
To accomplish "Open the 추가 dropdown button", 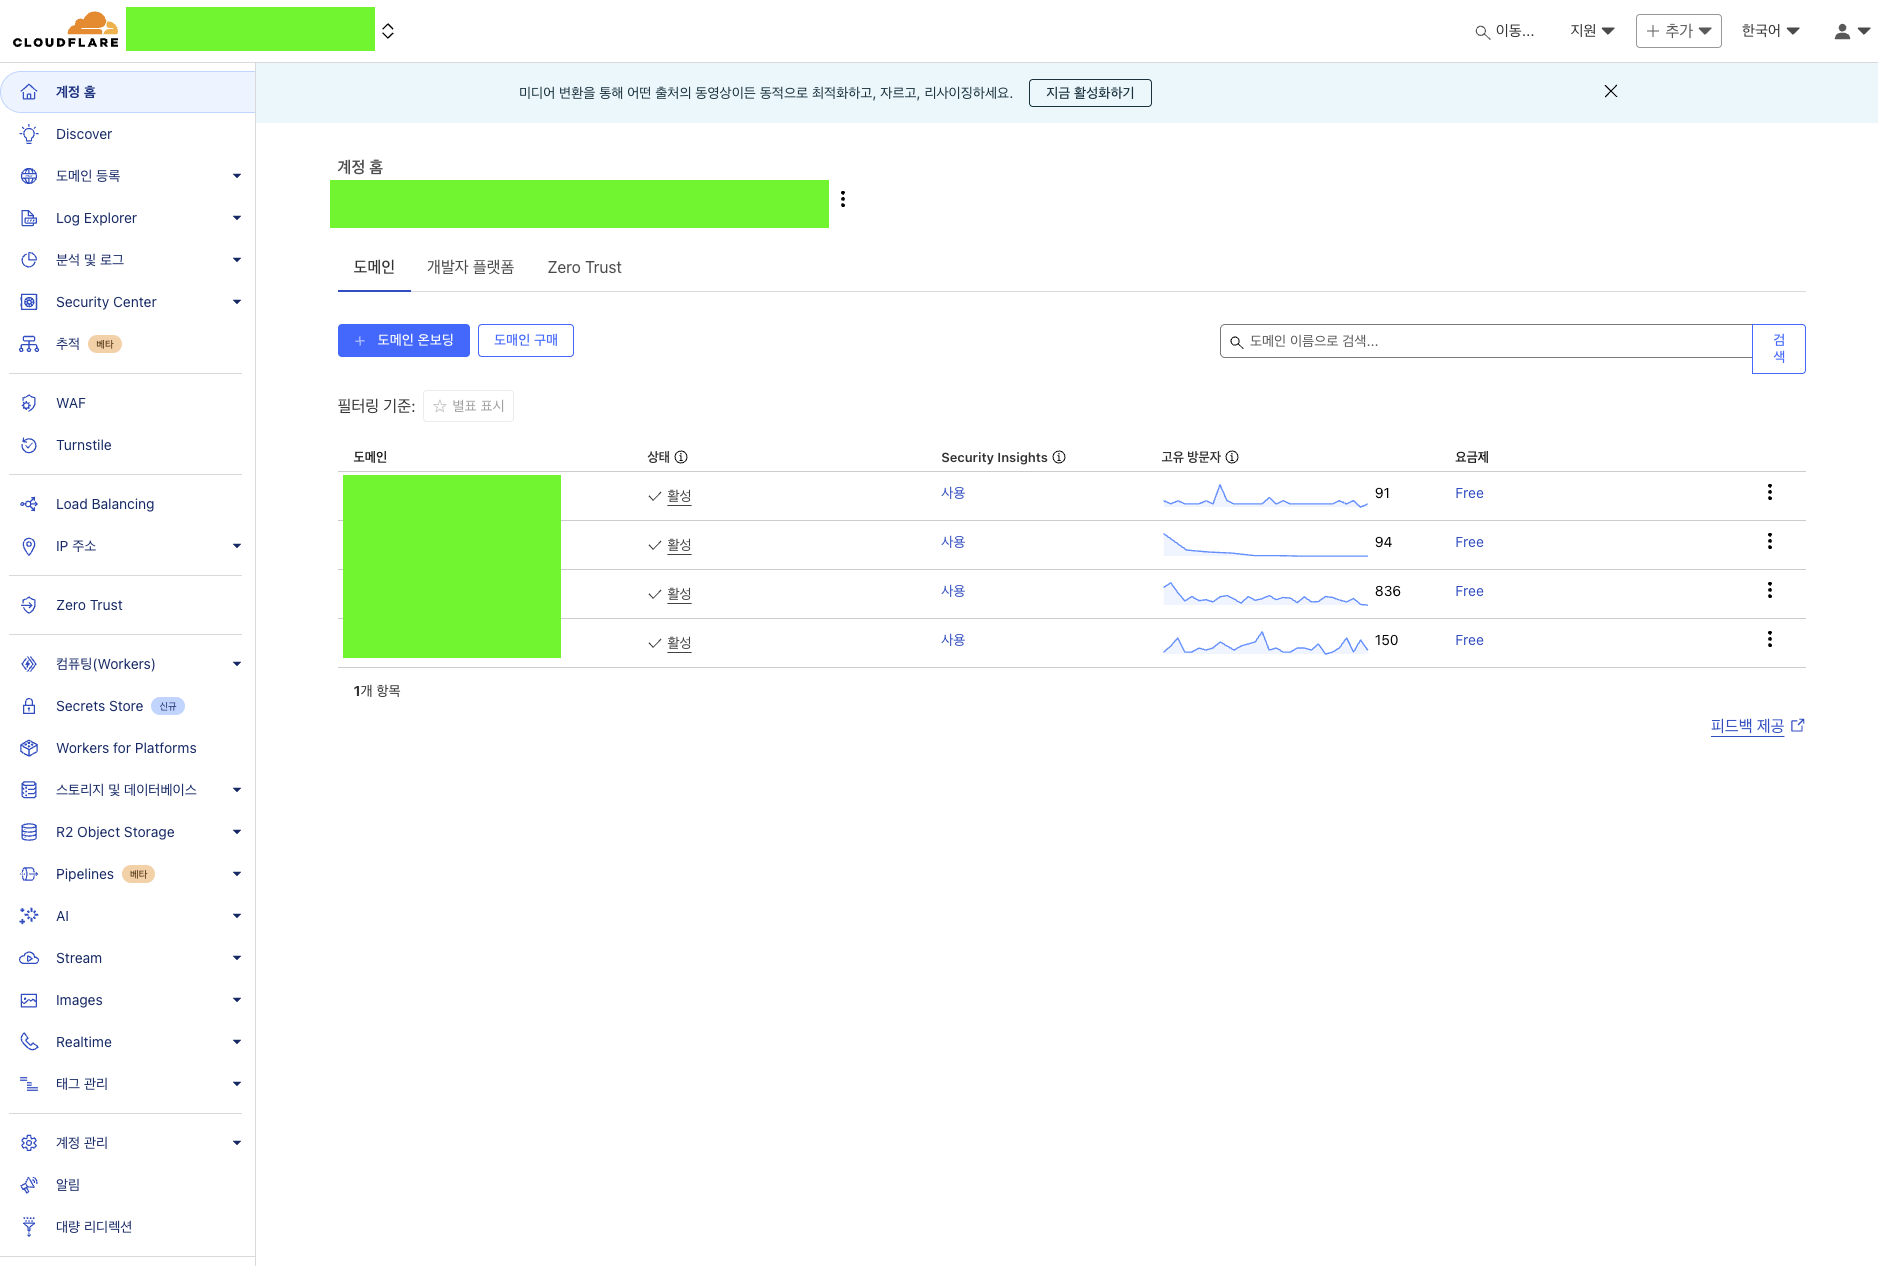I will (x=1678, y=31).
